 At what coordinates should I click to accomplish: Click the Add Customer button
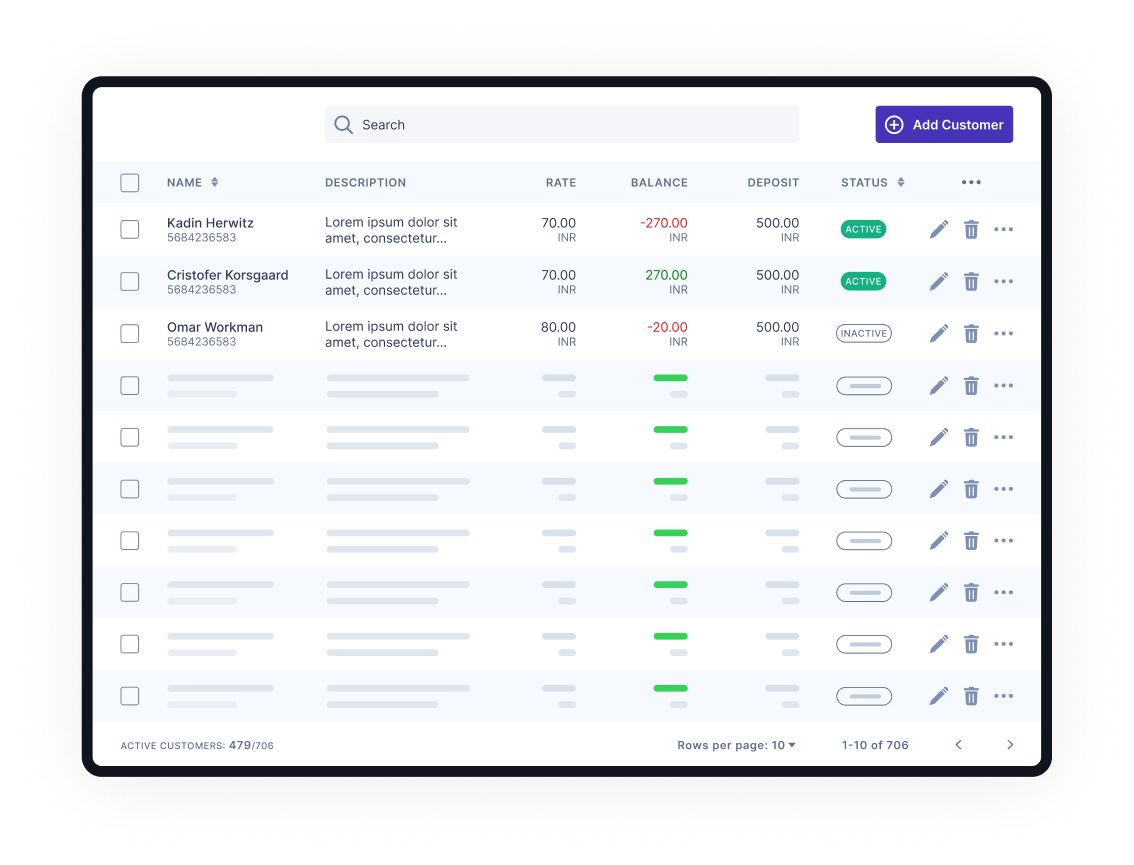(944, 125)
